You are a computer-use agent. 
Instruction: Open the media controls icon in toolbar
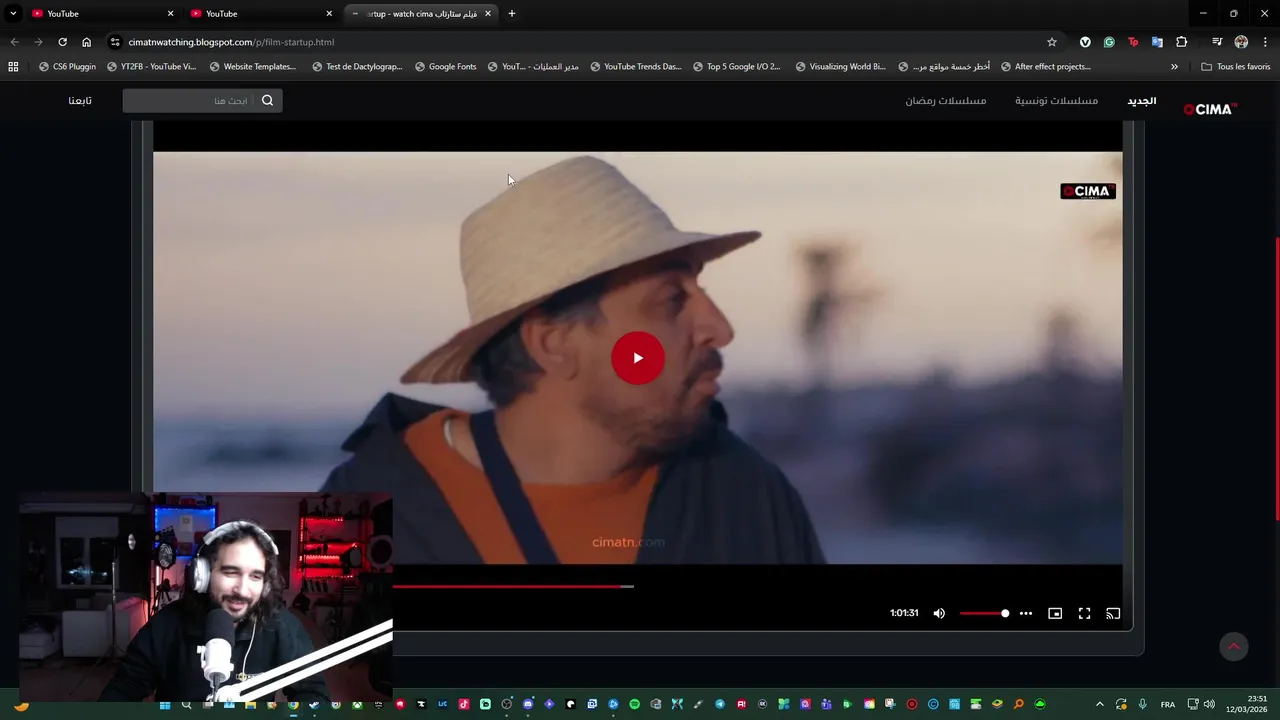coord(1217,42)
